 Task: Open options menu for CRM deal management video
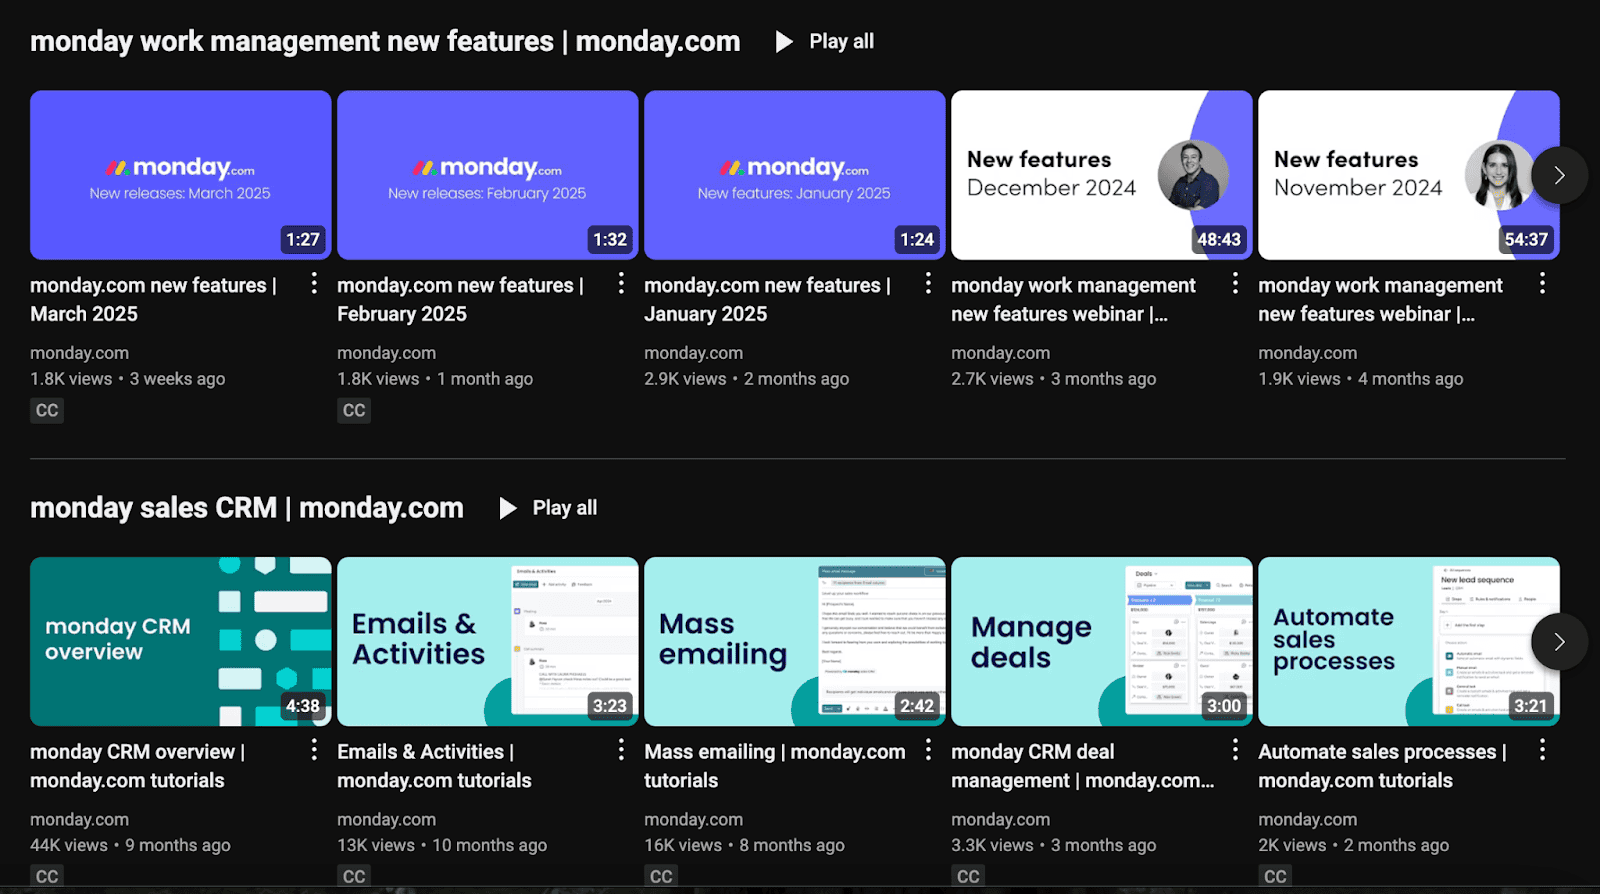pos(1235,750)
